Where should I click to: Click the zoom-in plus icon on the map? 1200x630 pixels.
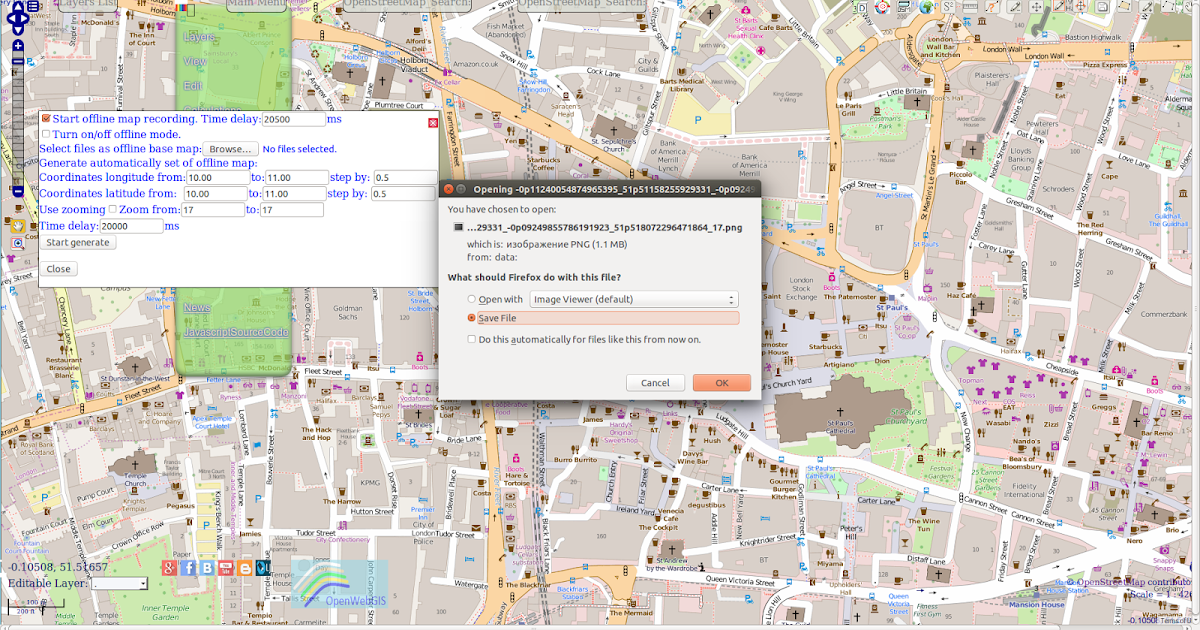17,46
